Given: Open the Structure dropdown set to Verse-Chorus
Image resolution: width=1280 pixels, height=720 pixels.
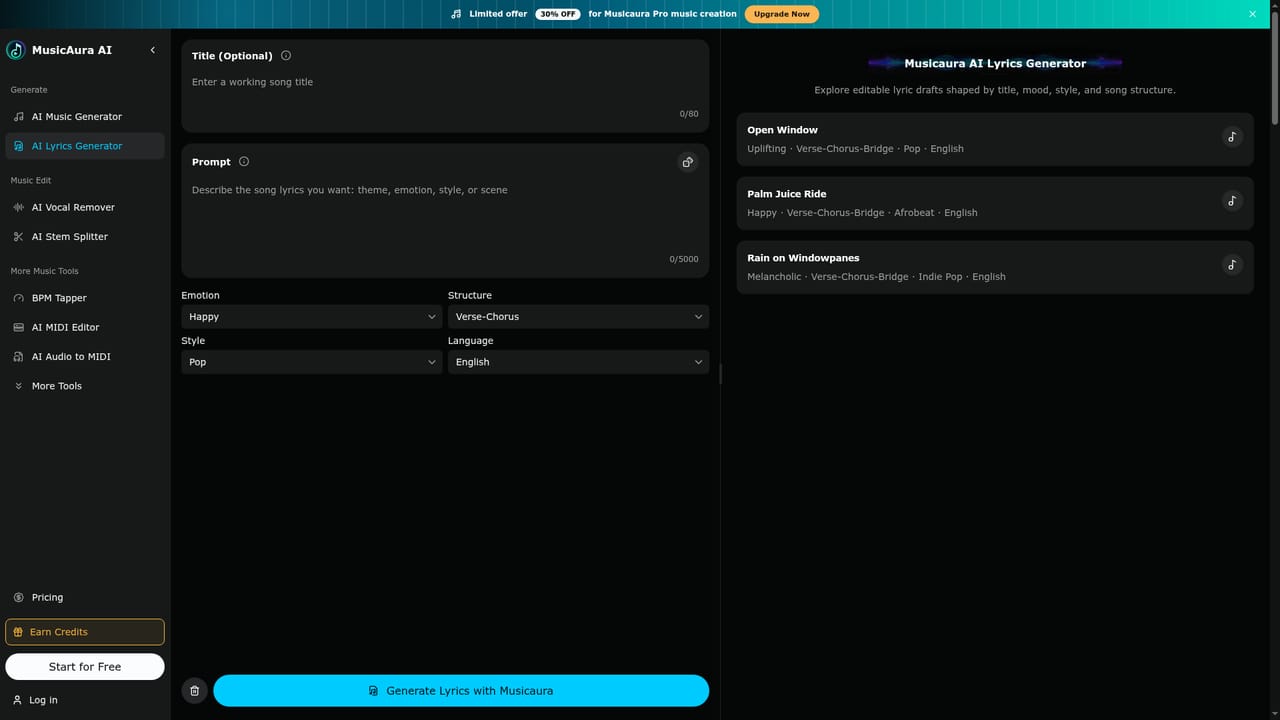Looking at the screenshot, I should pyautogui.click(x=578, y=317).
